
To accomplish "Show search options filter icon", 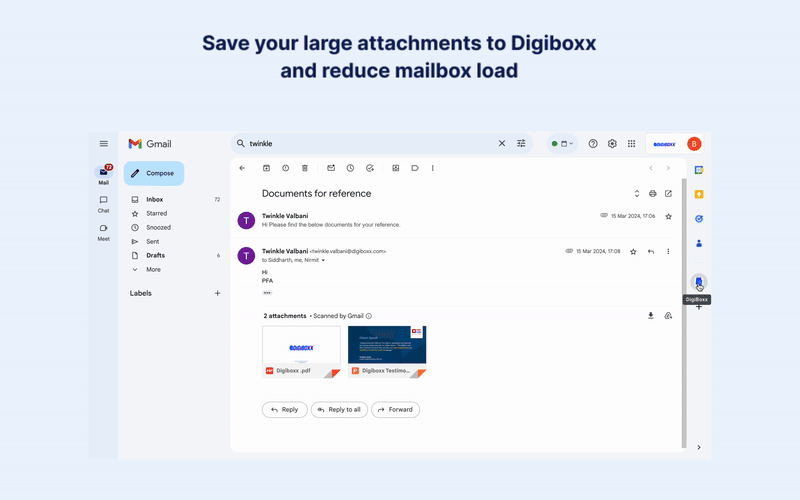I will [x=521, y=144].
